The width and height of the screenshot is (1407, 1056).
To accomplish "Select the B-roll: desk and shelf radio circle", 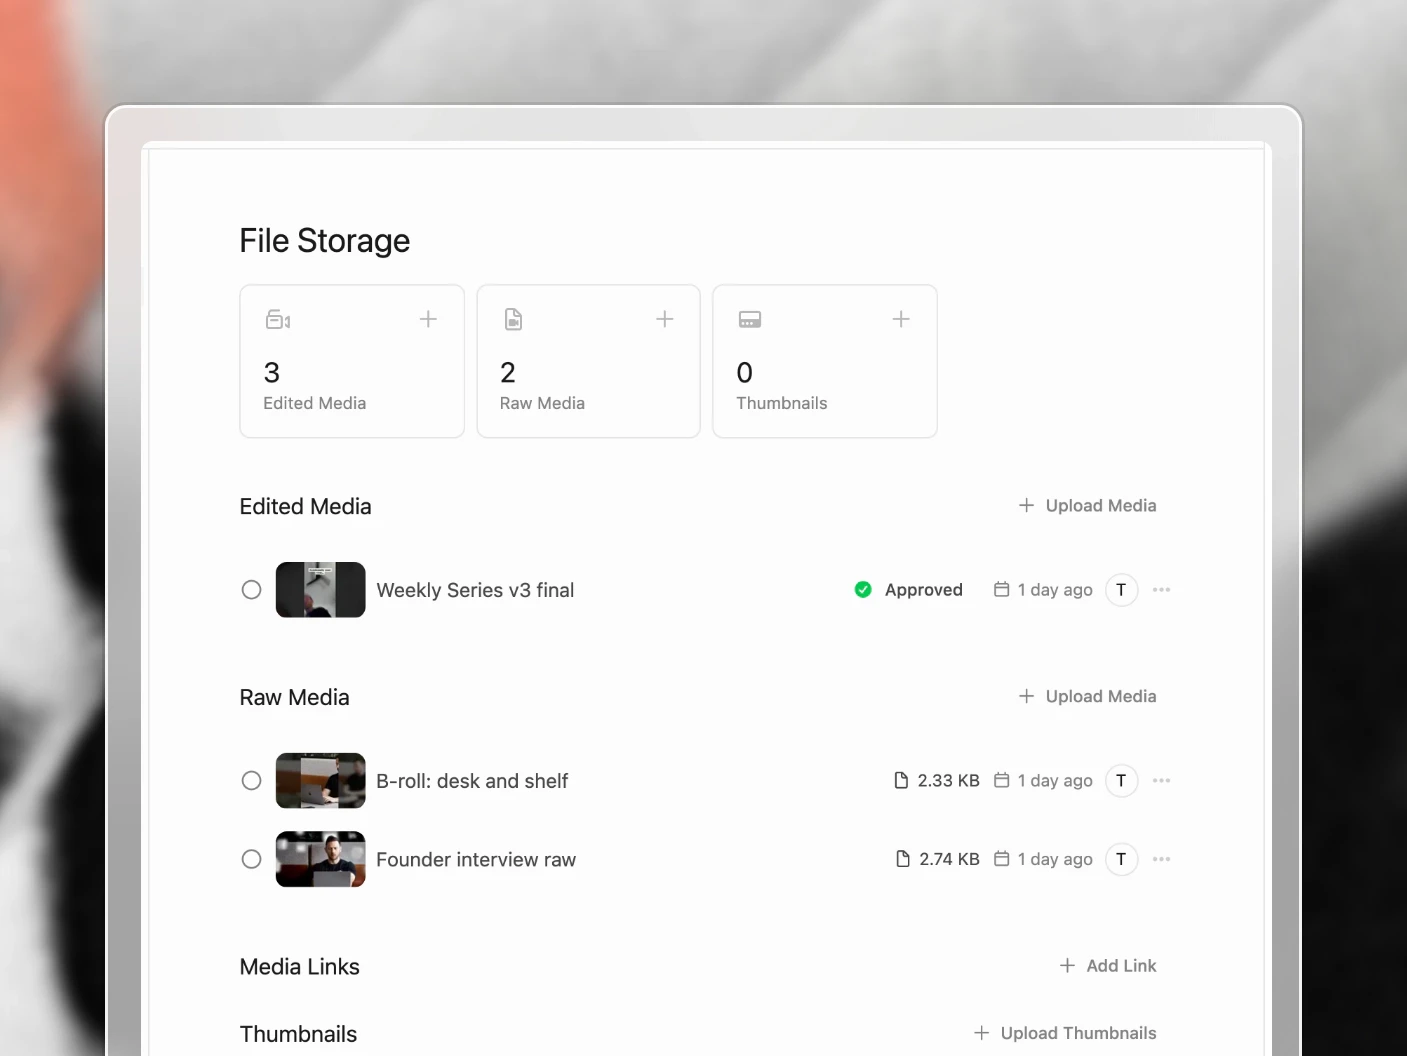I will pyautogui.click(x=252, y=781).
